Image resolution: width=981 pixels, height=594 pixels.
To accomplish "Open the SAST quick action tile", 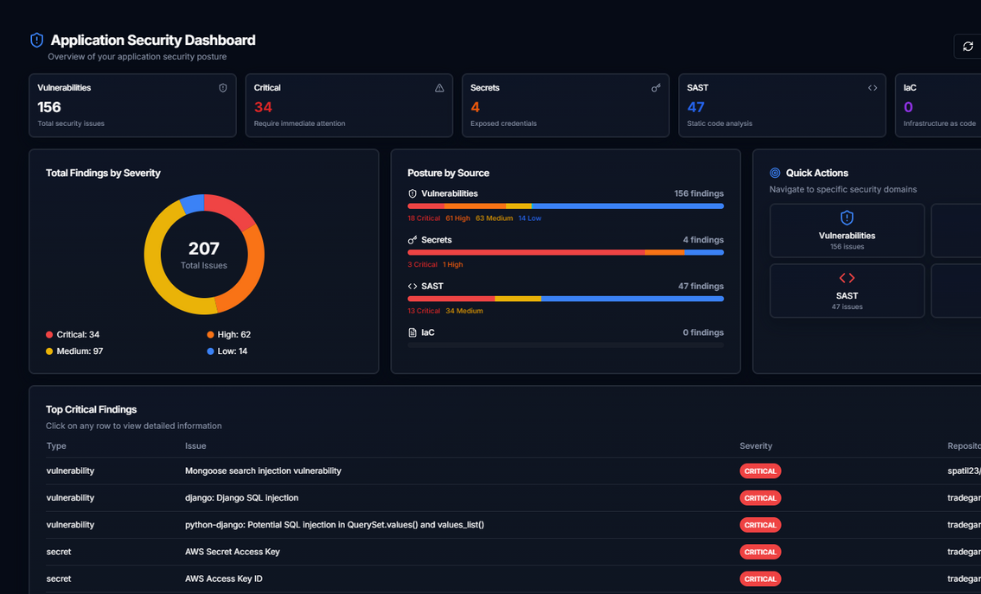I will click(x=846, y=291).
